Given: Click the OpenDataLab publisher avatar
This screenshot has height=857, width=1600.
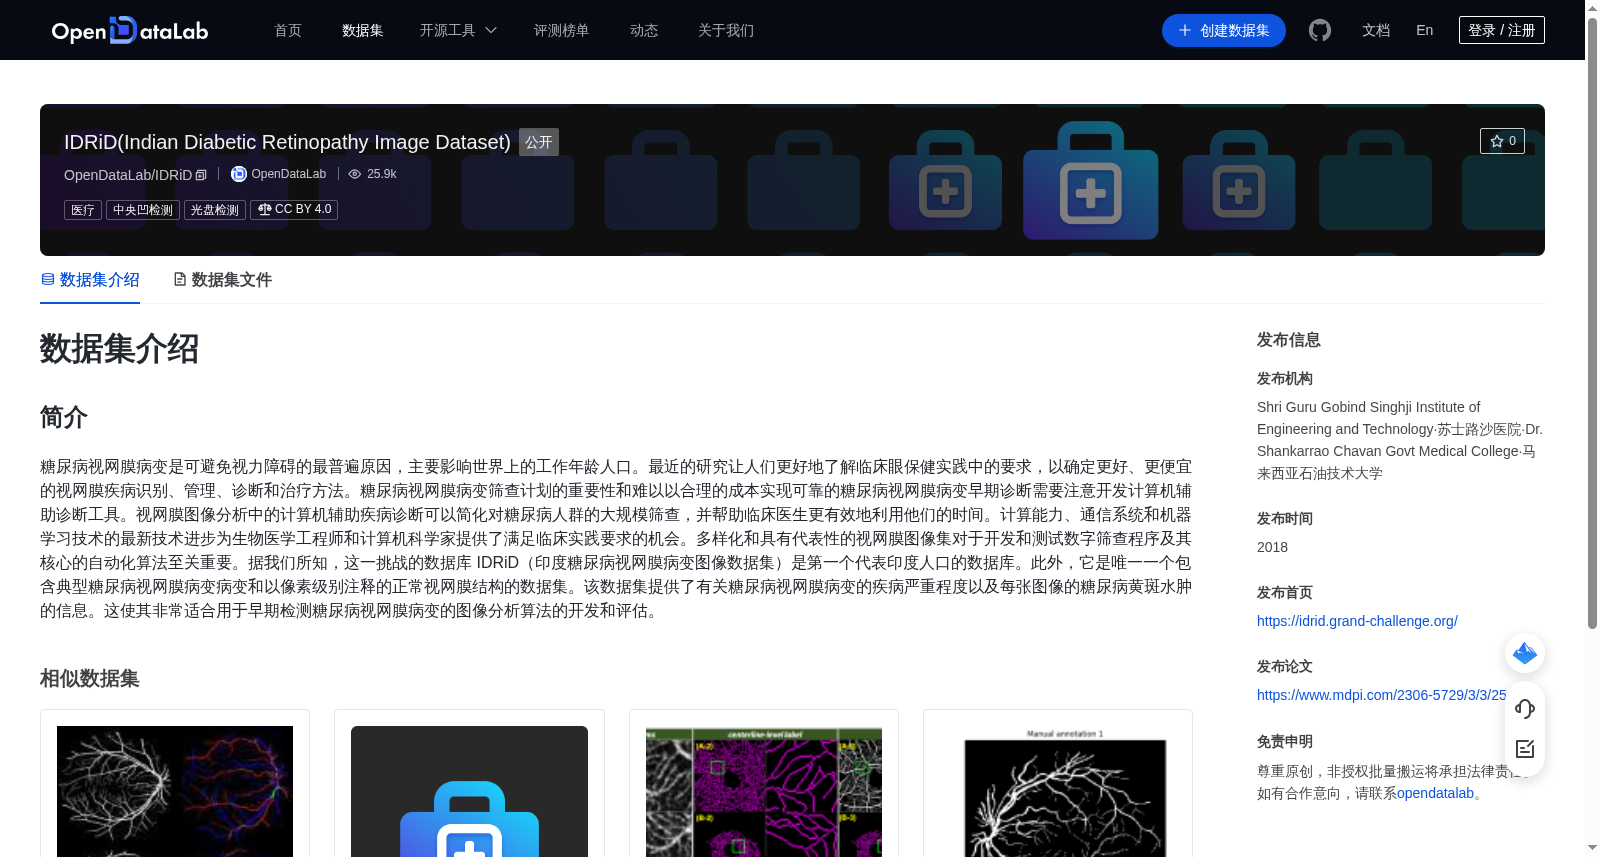Looking at the screenshot, I should (x=239, y=174).
